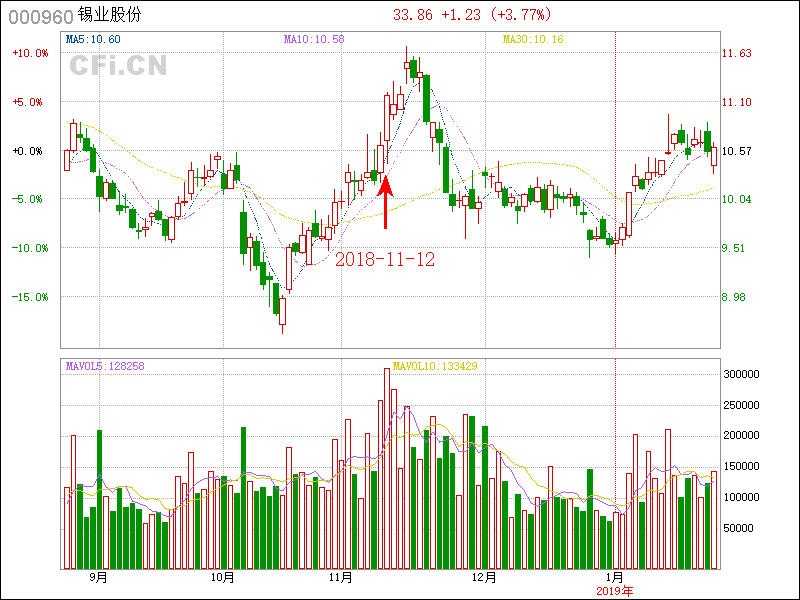Click the 300000 volume axis label
The width and height of the screenshot is (800, 600).
(746, 374)
